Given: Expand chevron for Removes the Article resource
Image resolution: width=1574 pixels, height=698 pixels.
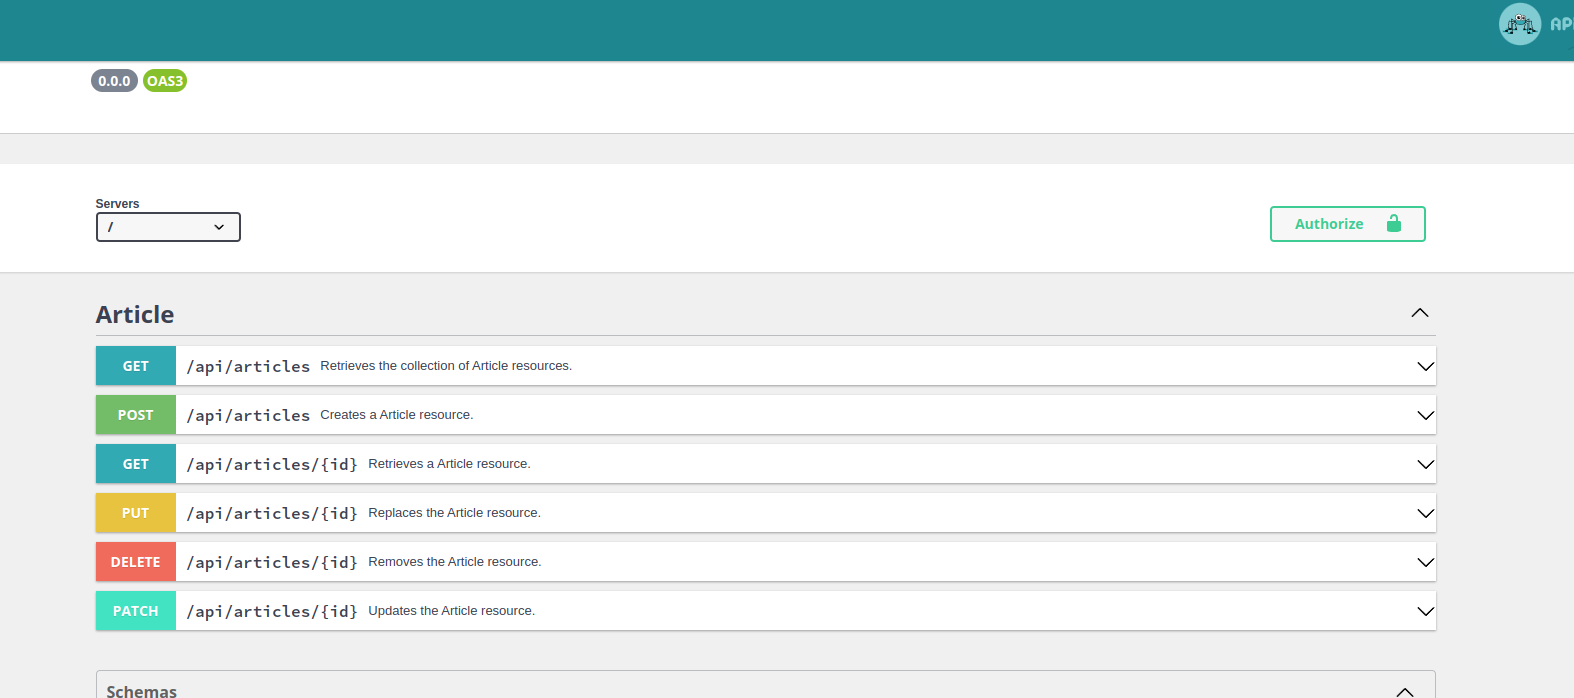Looking at the screenshot, I should point(1425,562).
